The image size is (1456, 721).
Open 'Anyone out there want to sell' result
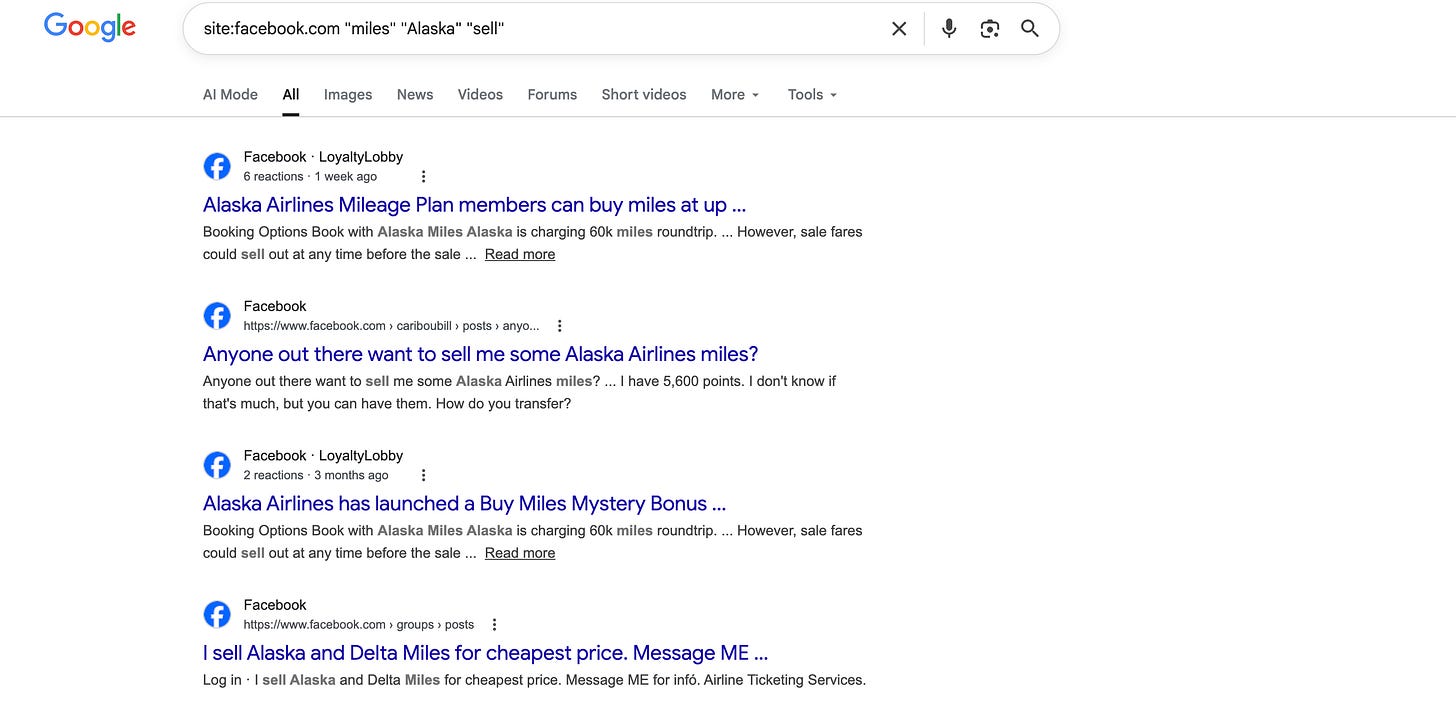pyautogui.click(x=481, y=354)
